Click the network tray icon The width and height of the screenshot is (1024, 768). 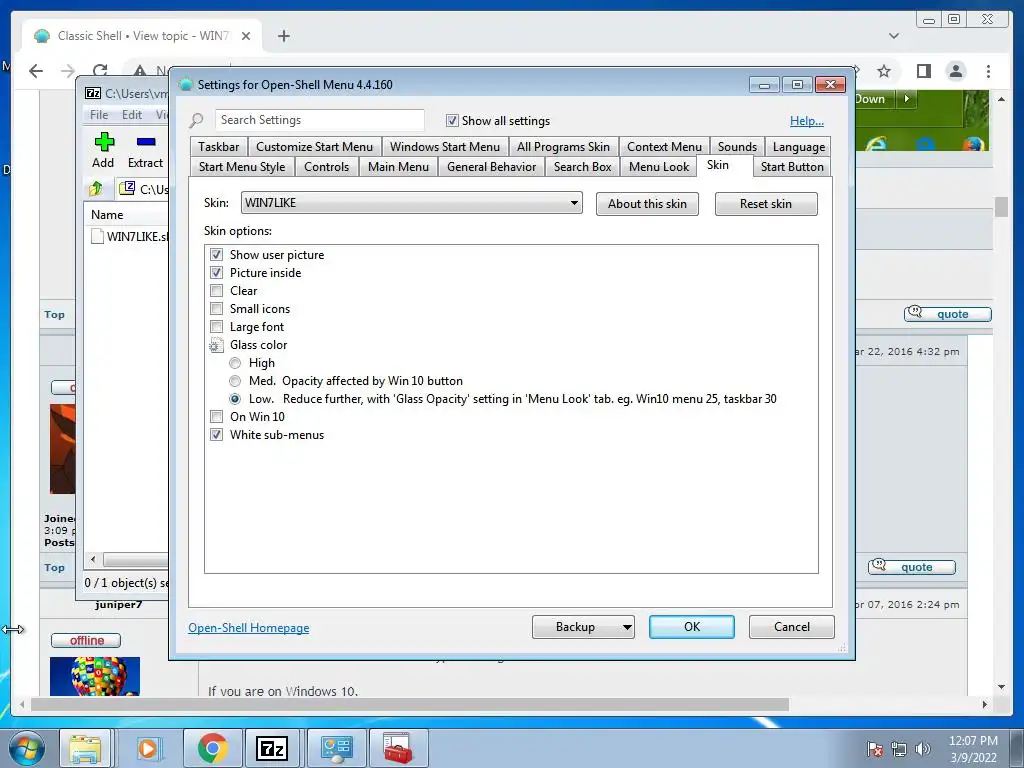coord(899,749)
